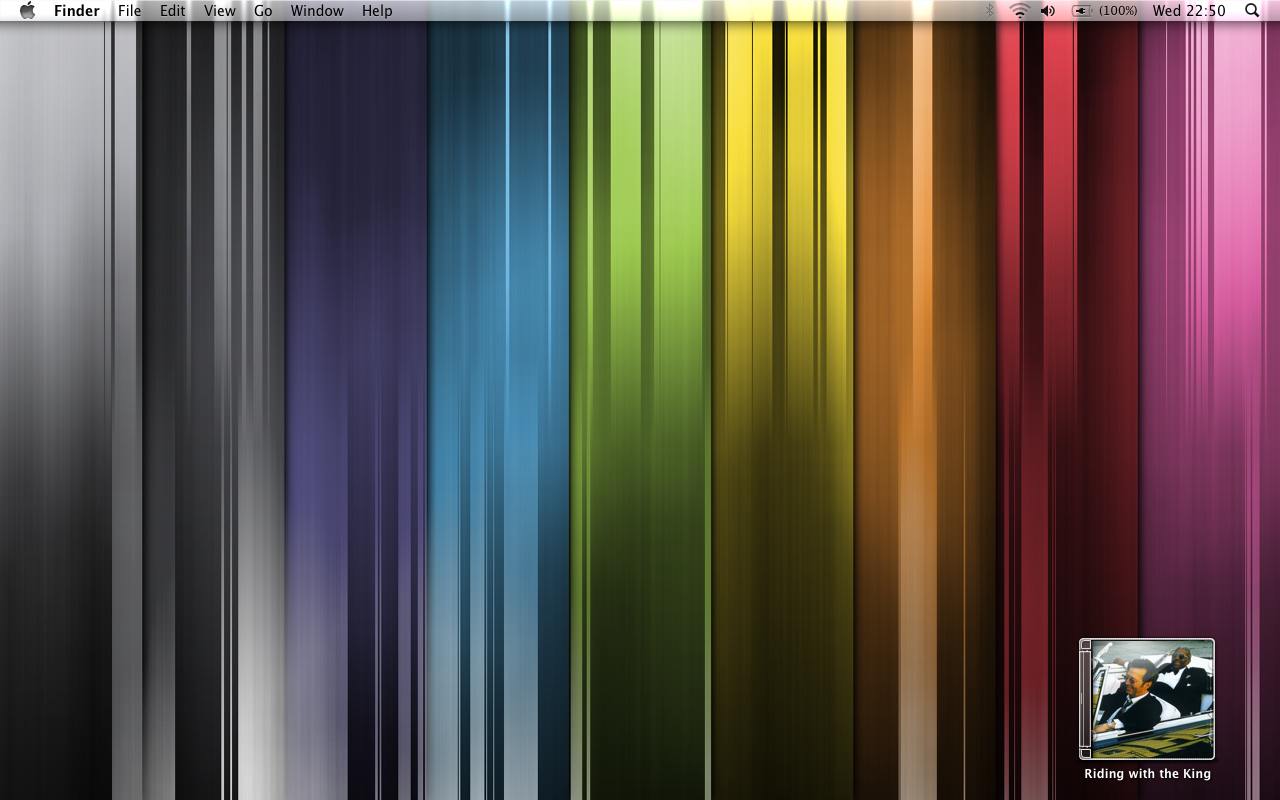
Task: Click the Wed 22:50 clock
Action: (1189, 11)
